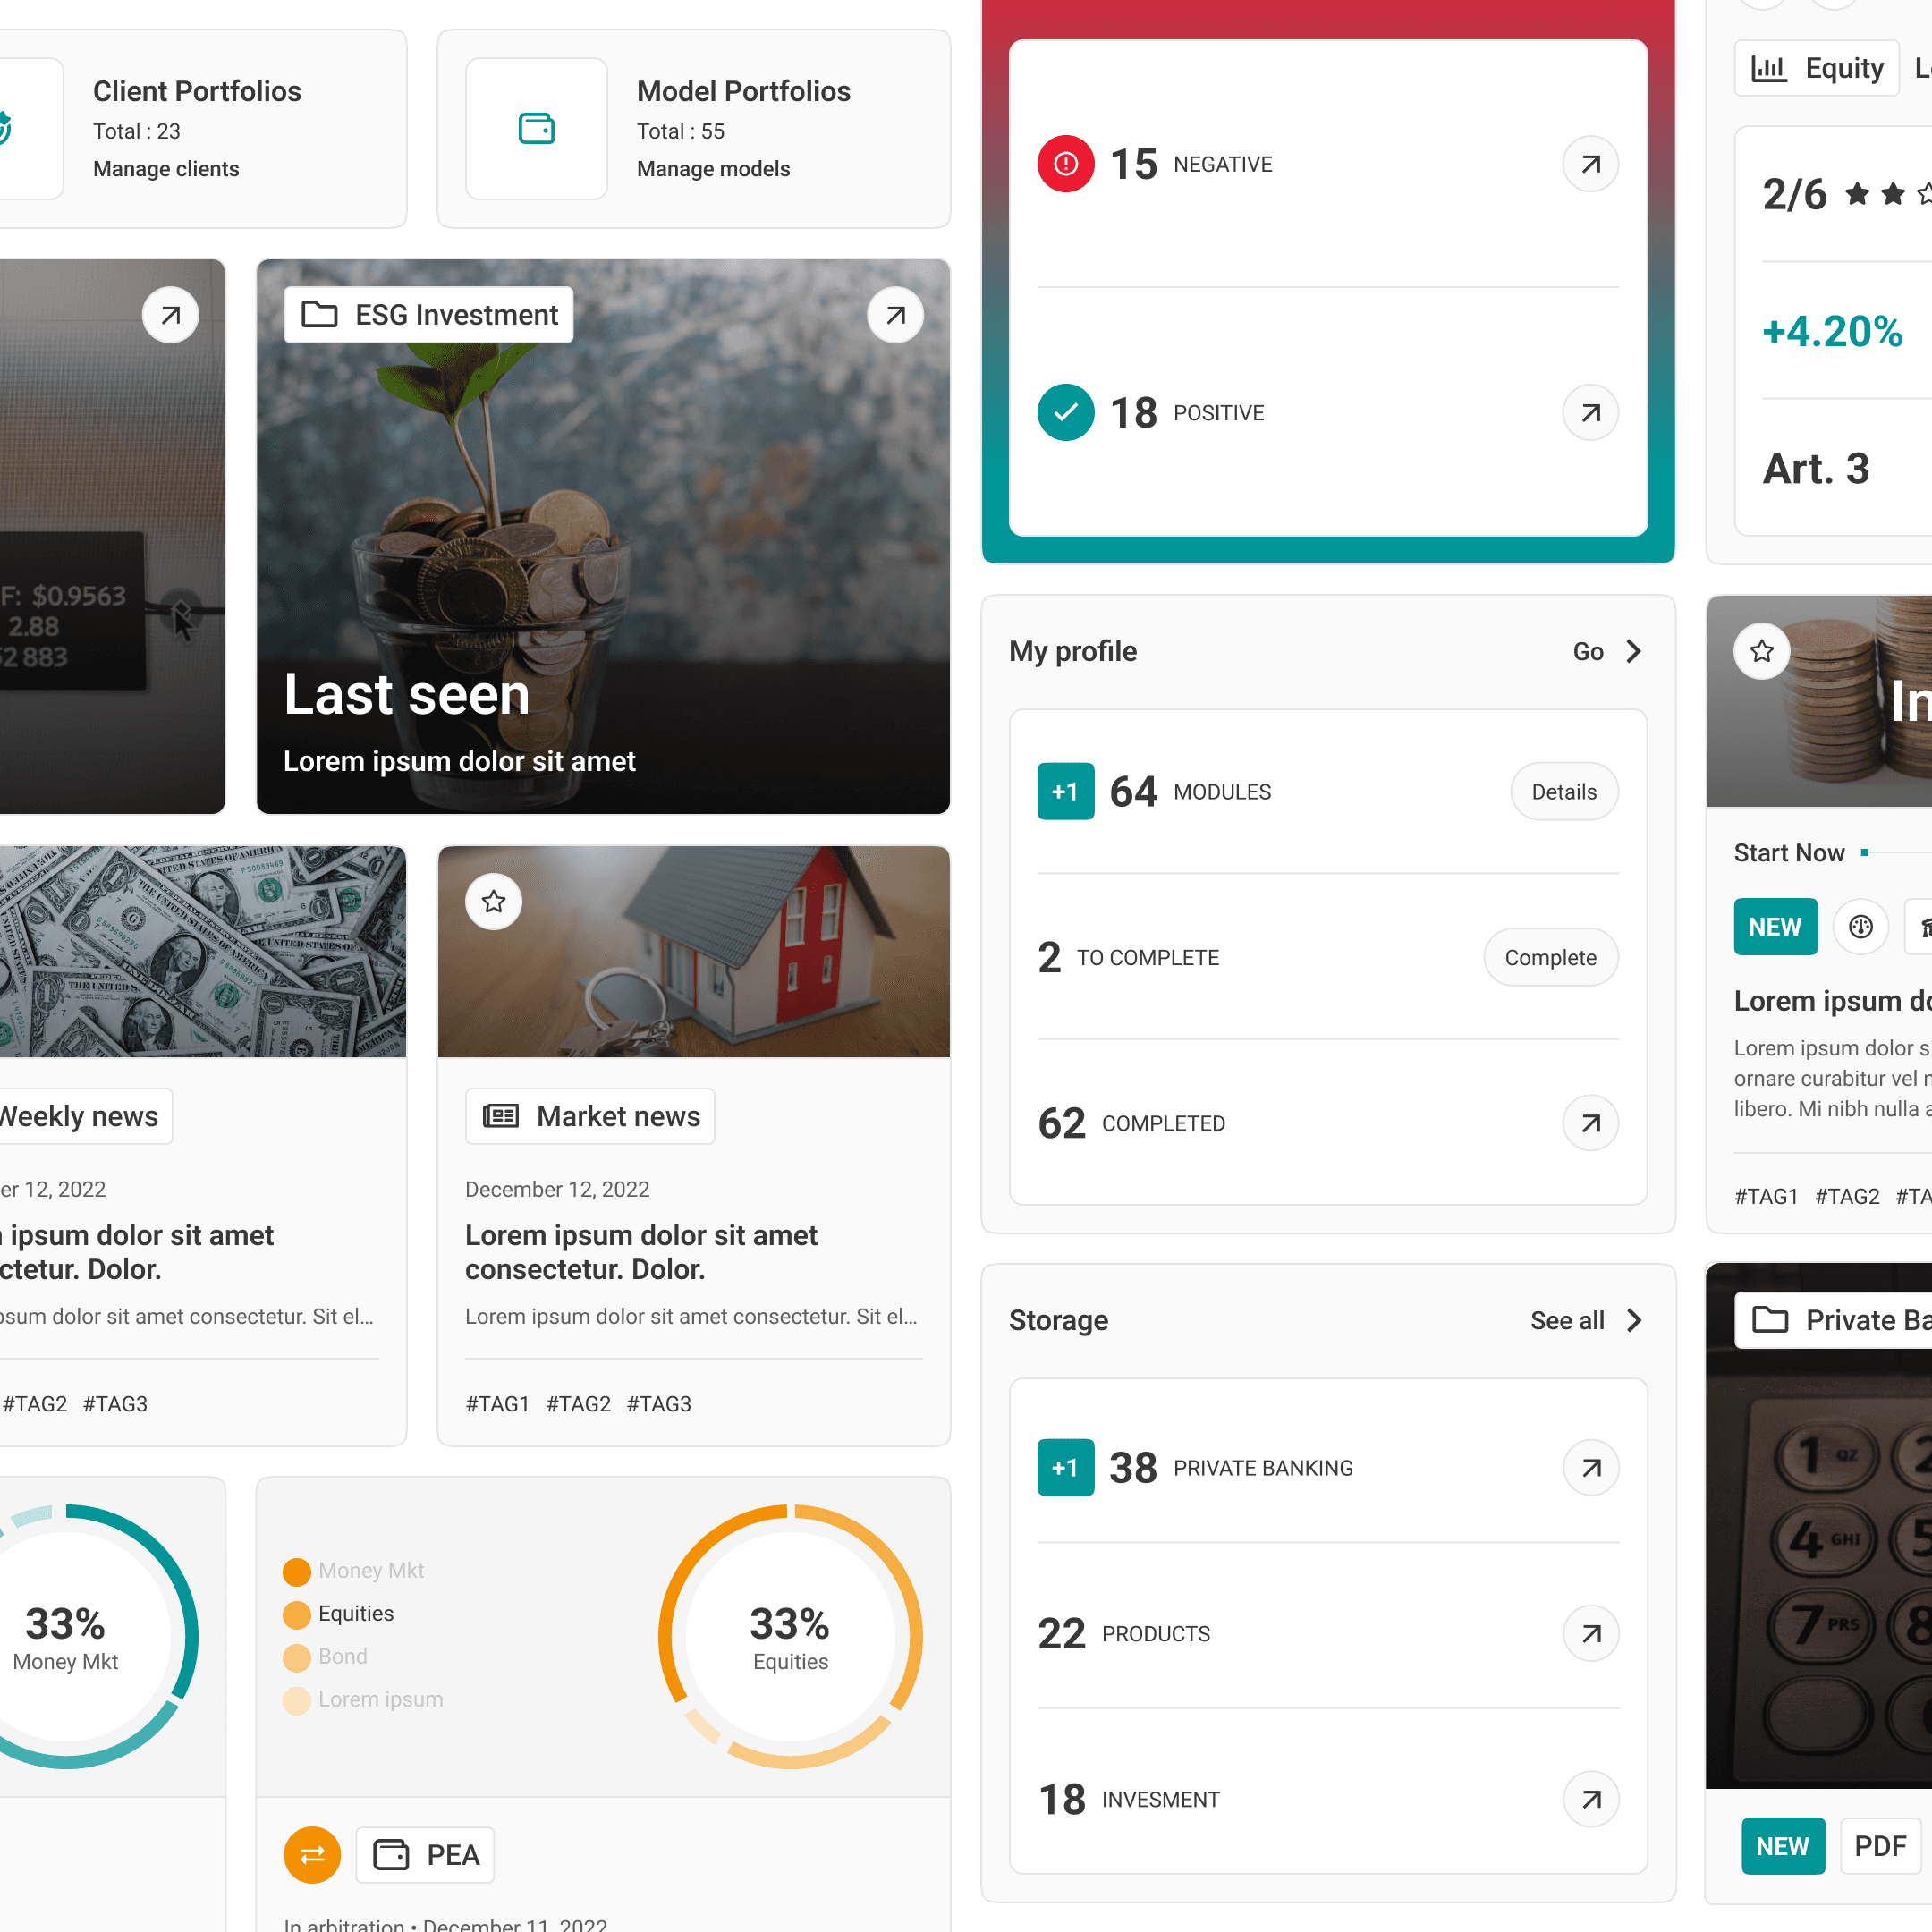Click the negative alert status icon
The image size is (1932, 1932).
click(1065, 163)
